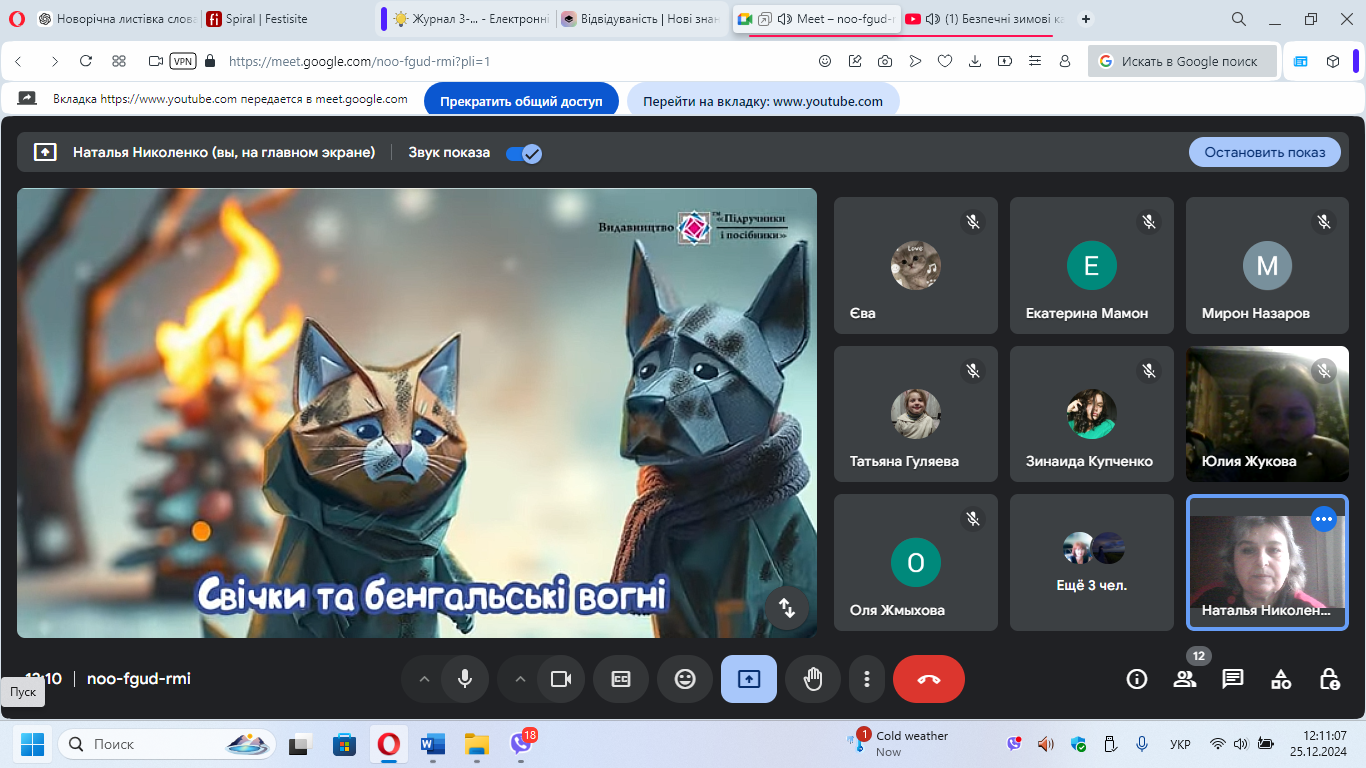
Task: Open the tab search magnifier icon
Action: pyautogui.click(x=1239, y=19)
